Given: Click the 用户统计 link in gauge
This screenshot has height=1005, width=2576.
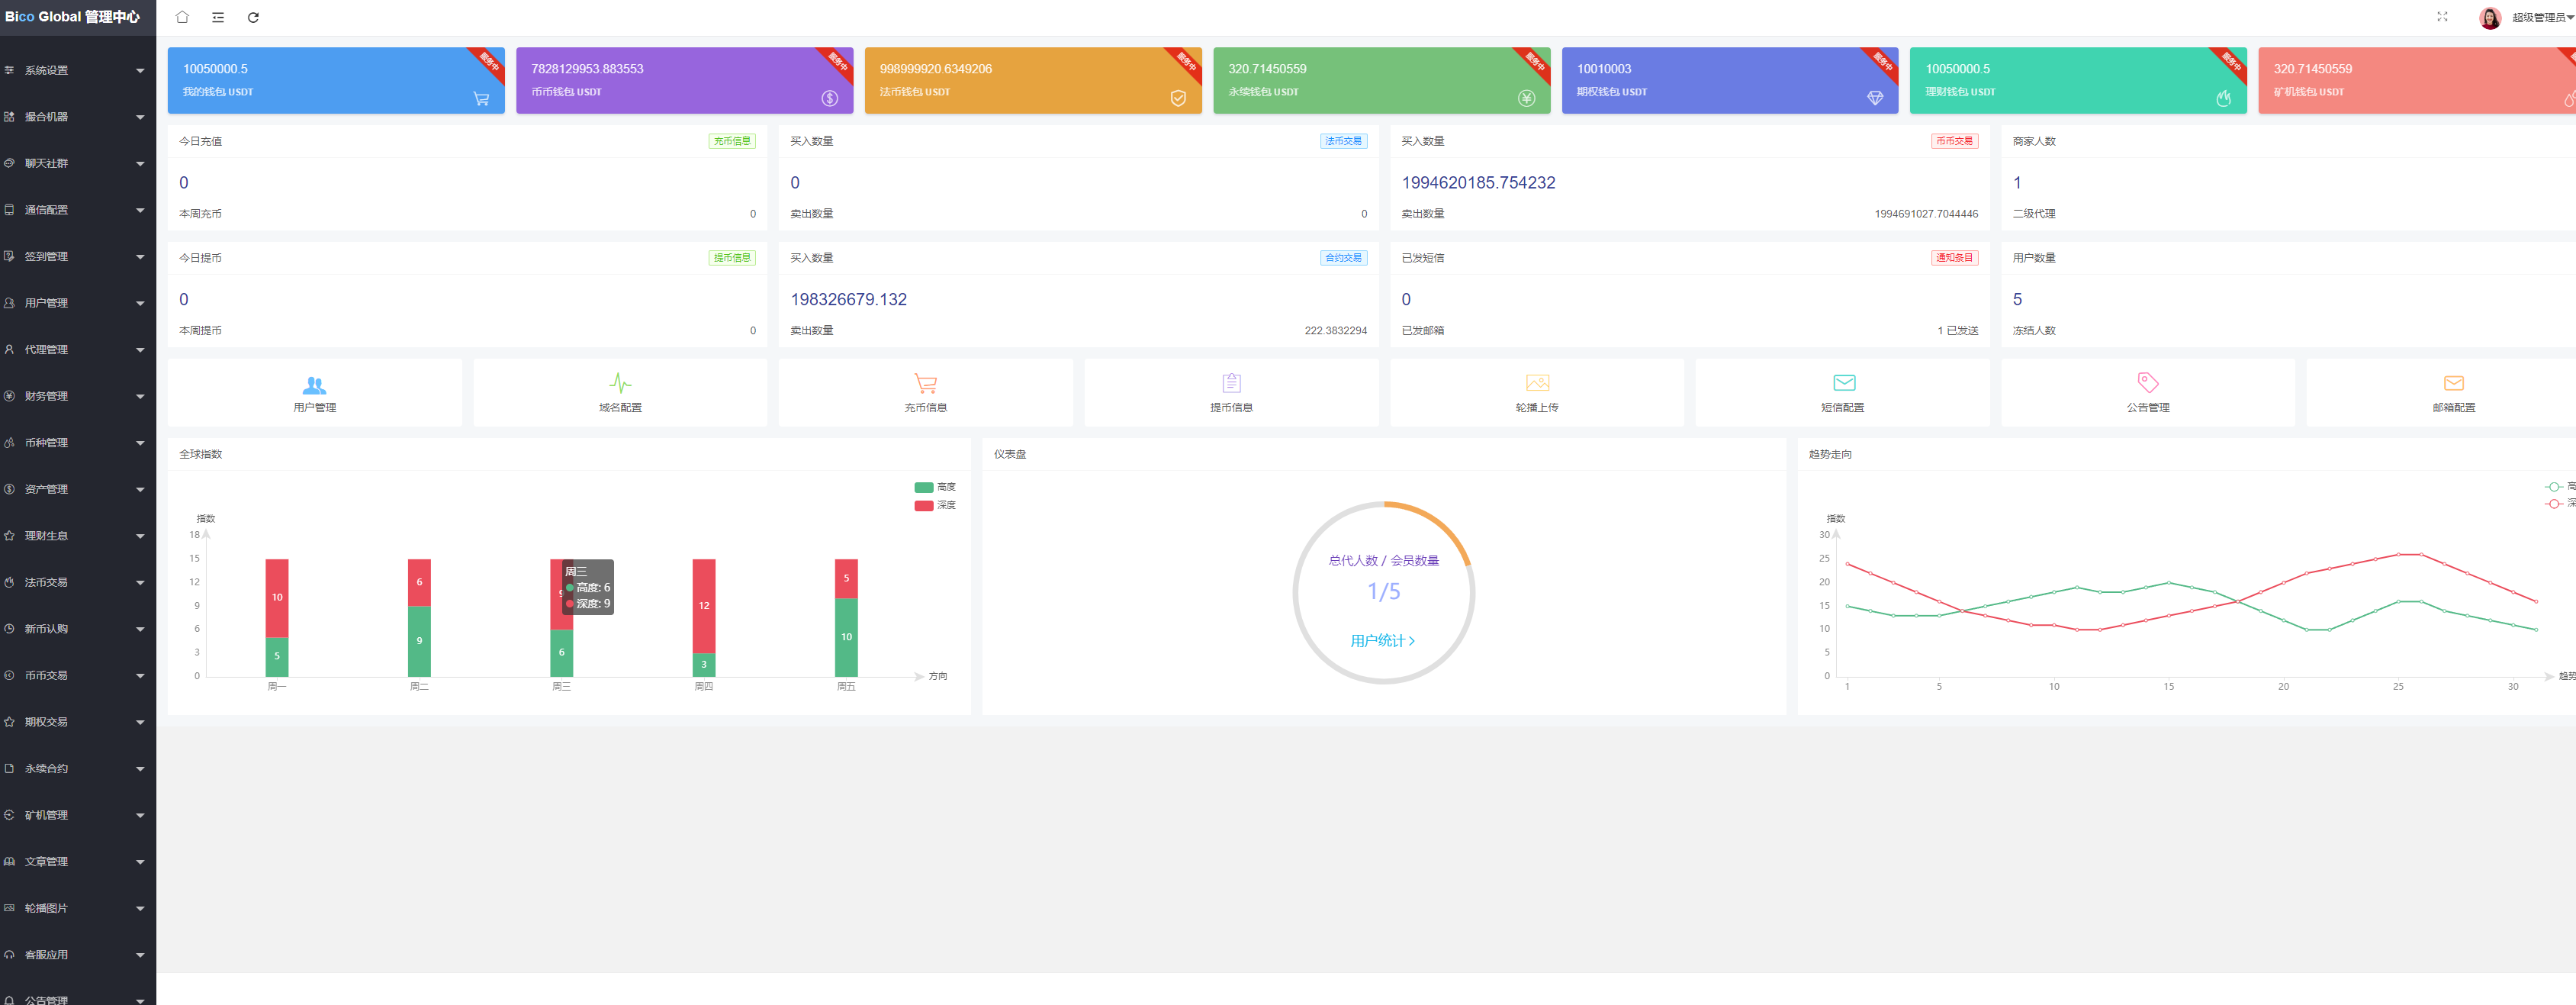Looking at the screenshot, I should (1382, 641).
